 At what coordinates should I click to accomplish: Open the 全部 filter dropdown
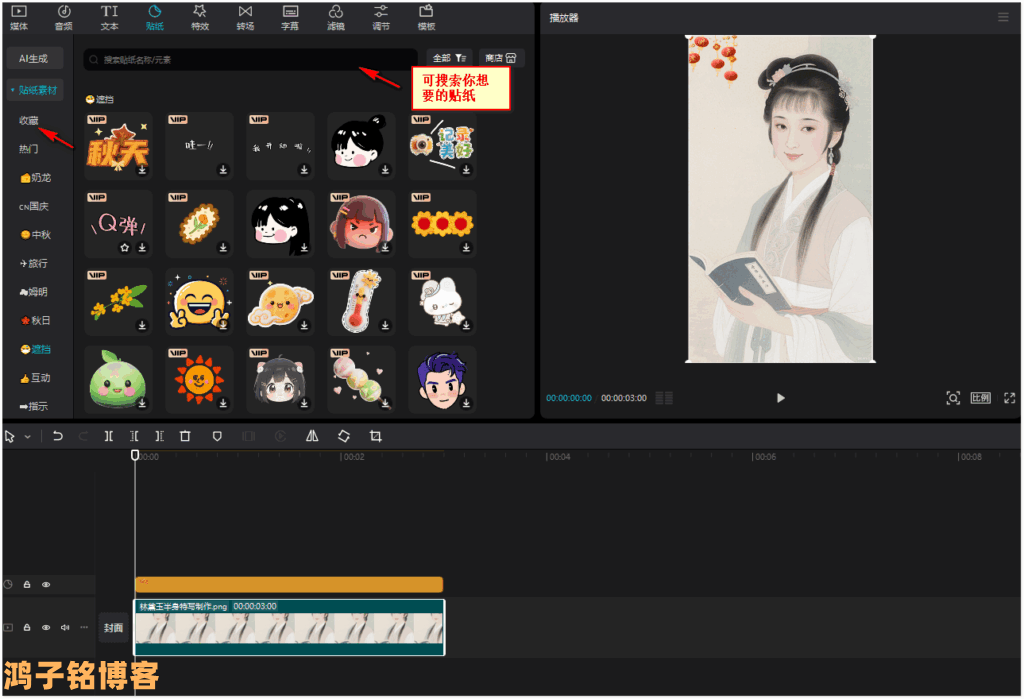(x=449, y=59)
